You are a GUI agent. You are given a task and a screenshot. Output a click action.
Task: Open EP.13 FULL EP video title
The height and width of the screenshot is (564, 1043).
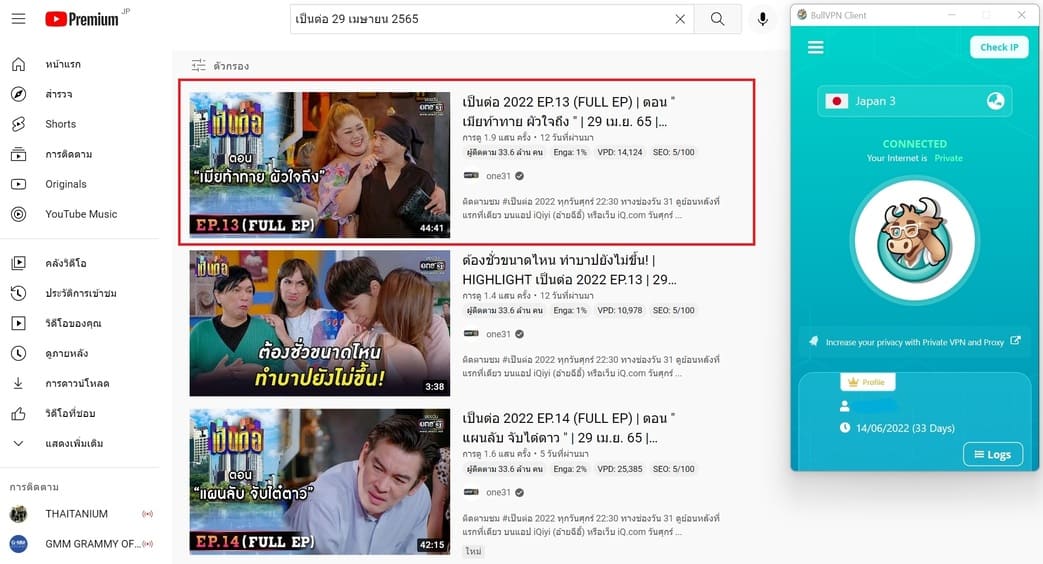[x=568, y=112]
